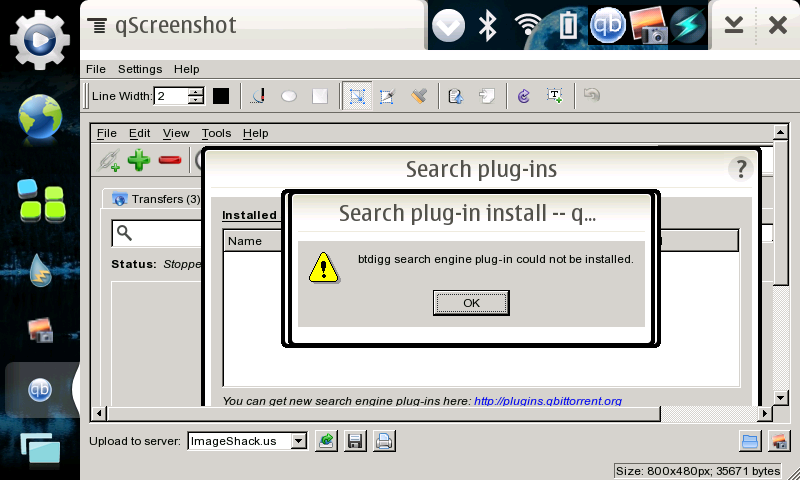Viewport: 800px width, 480px height.
Task: Click the purple rotate arrow icon
Action: tap(523, 96)
